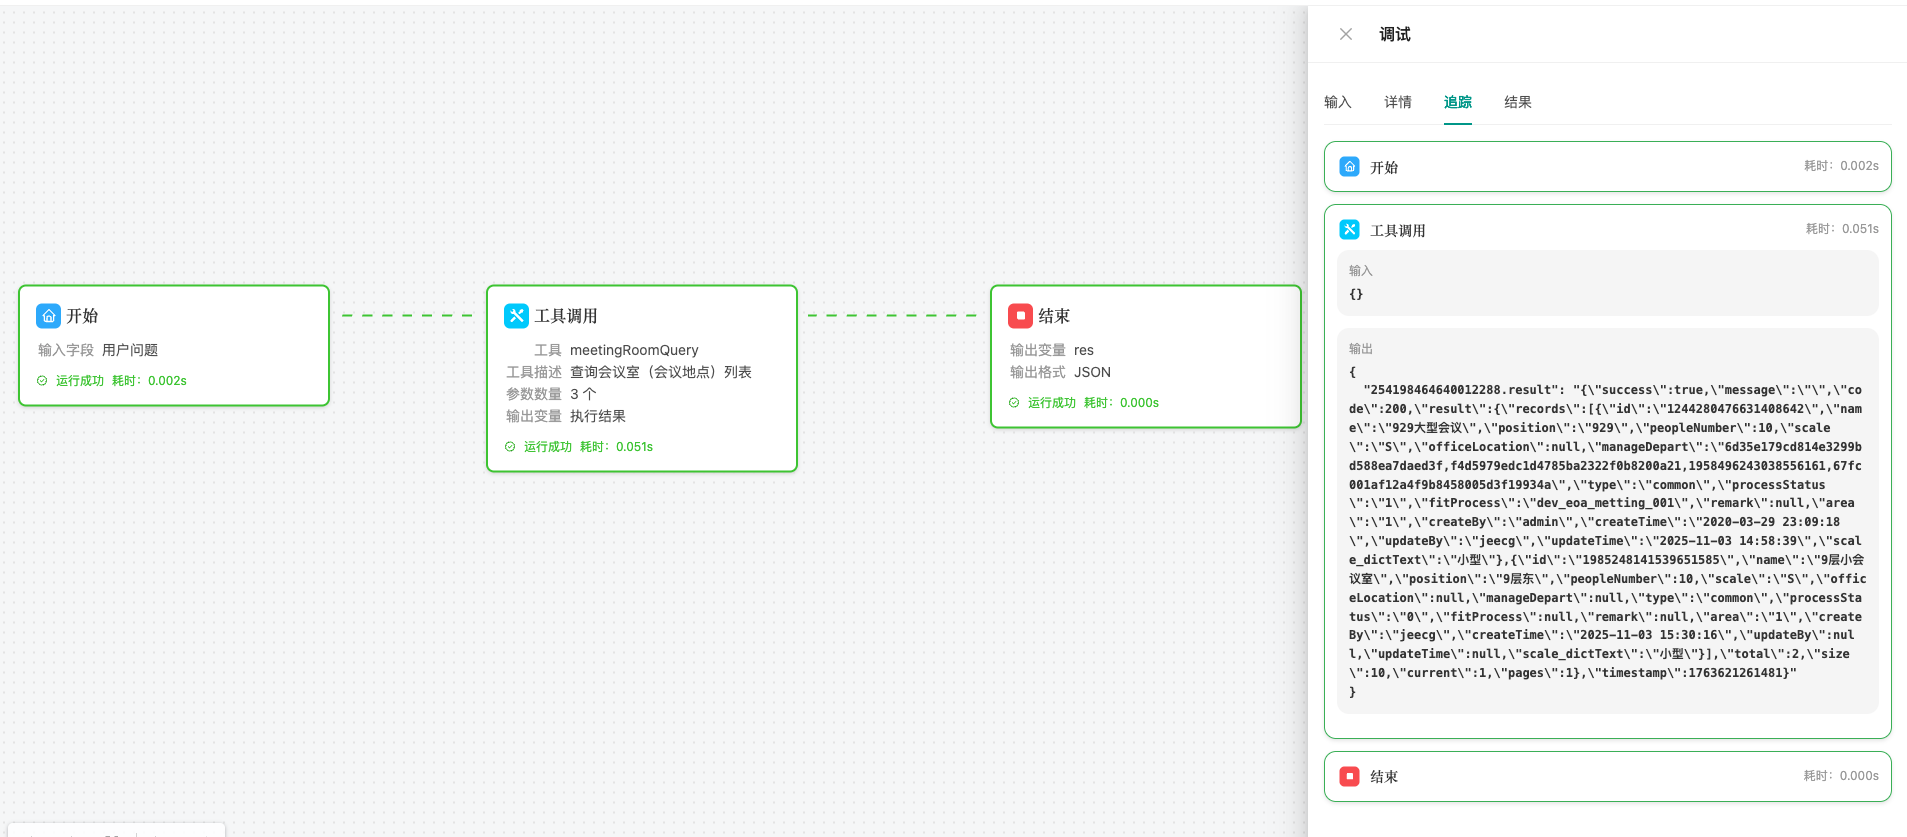
Task: Click the blue home icon on Start node
Action: pyautogui.click(x=48, y=316)
